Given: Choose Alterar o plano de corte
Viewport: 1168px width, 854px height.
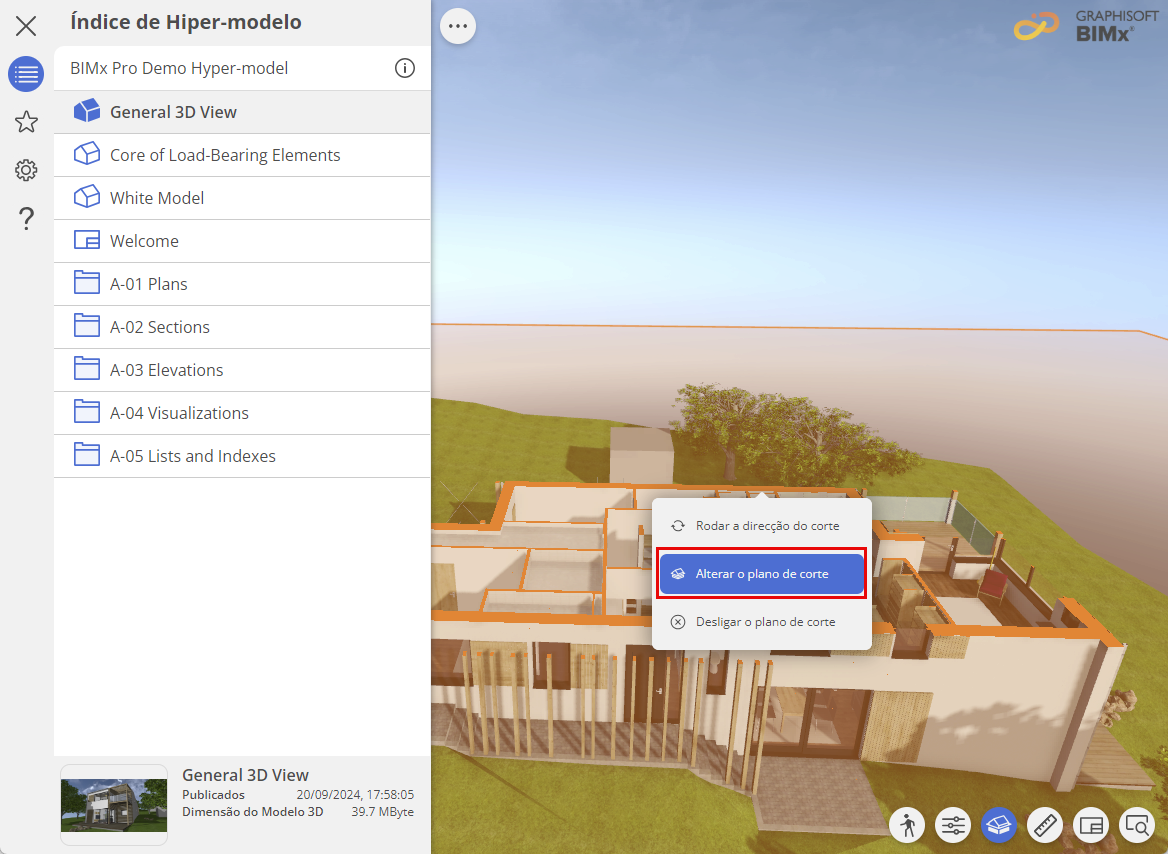Looking at the screenshot, I should [761, 574].
